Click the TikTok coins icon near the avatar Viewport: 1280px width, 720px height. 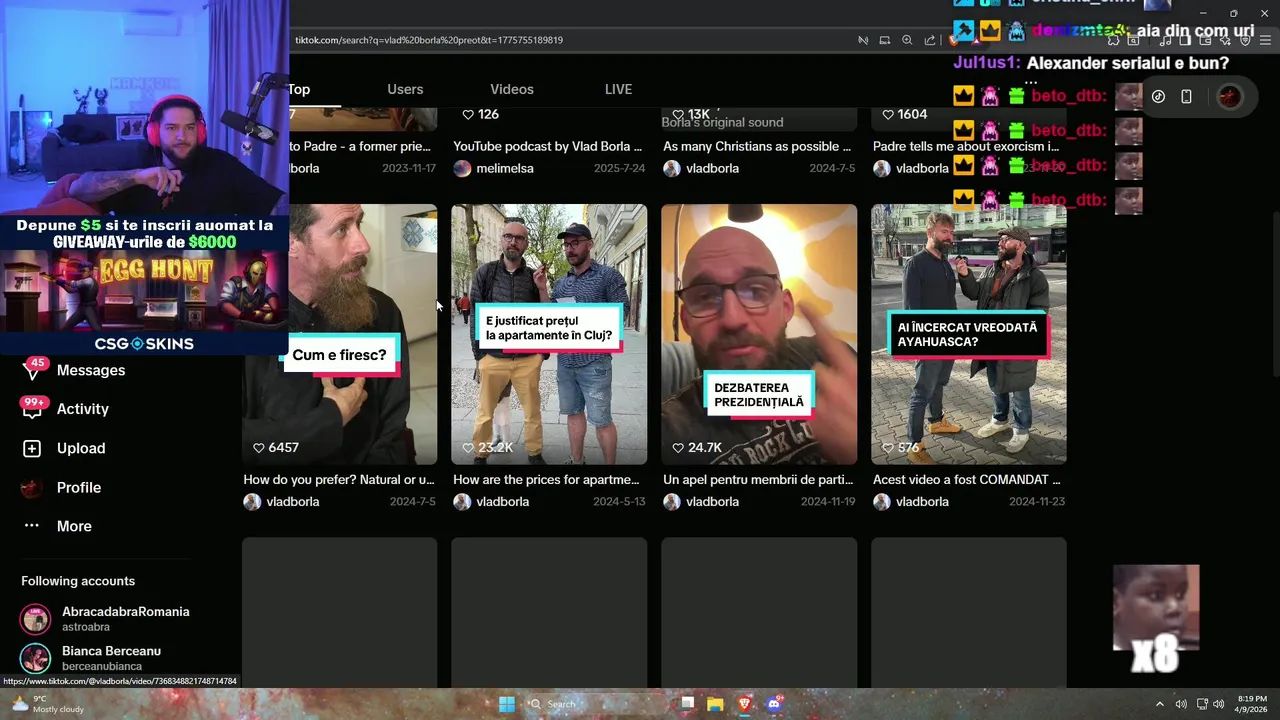coord(1158,97)
